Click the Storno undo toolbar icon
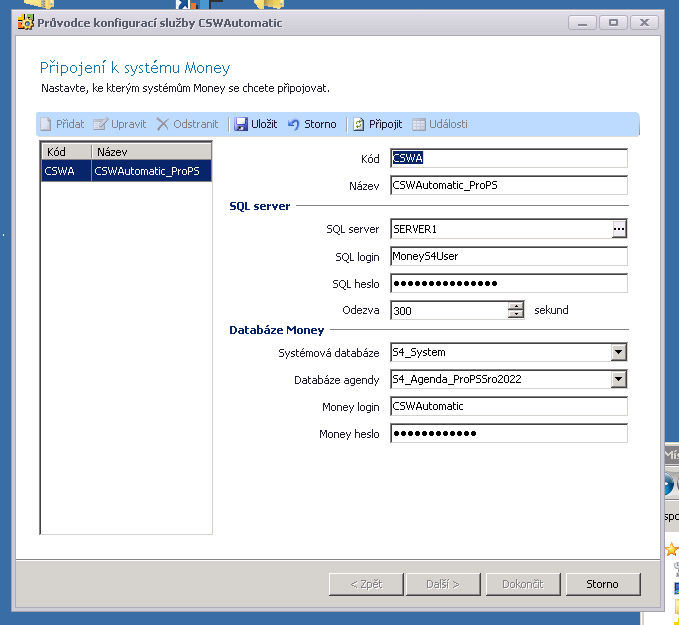 coord(294,124)
